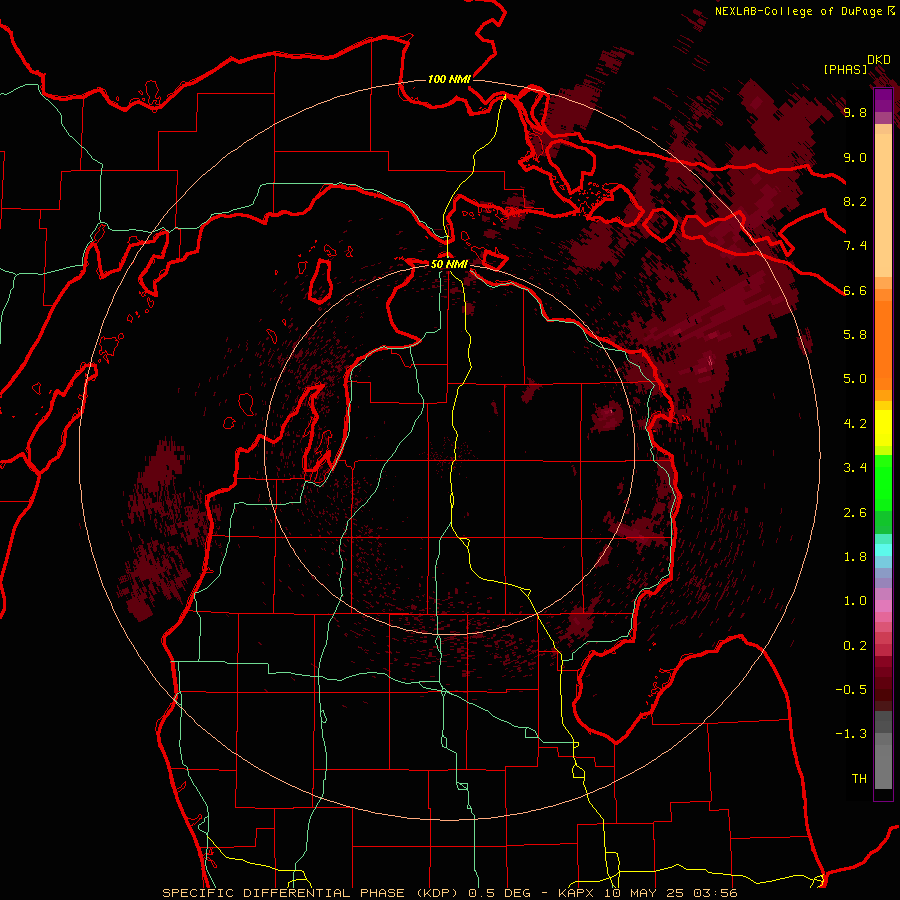Click the DKD legend title

pos(879,60)
